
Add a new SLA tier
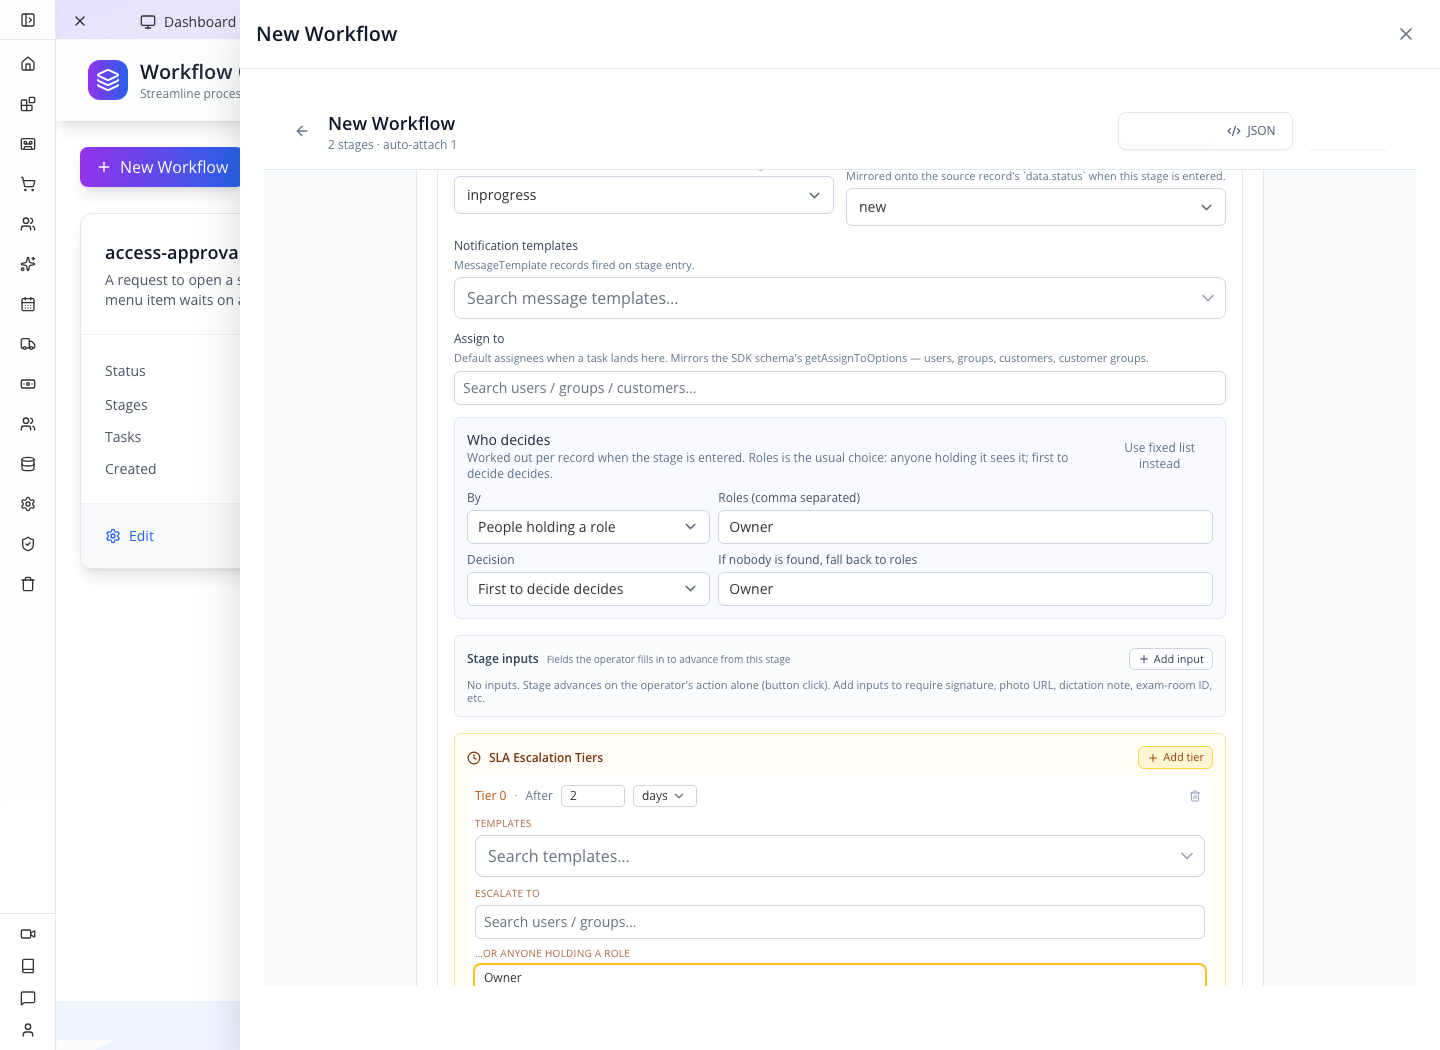[1175, 758]
